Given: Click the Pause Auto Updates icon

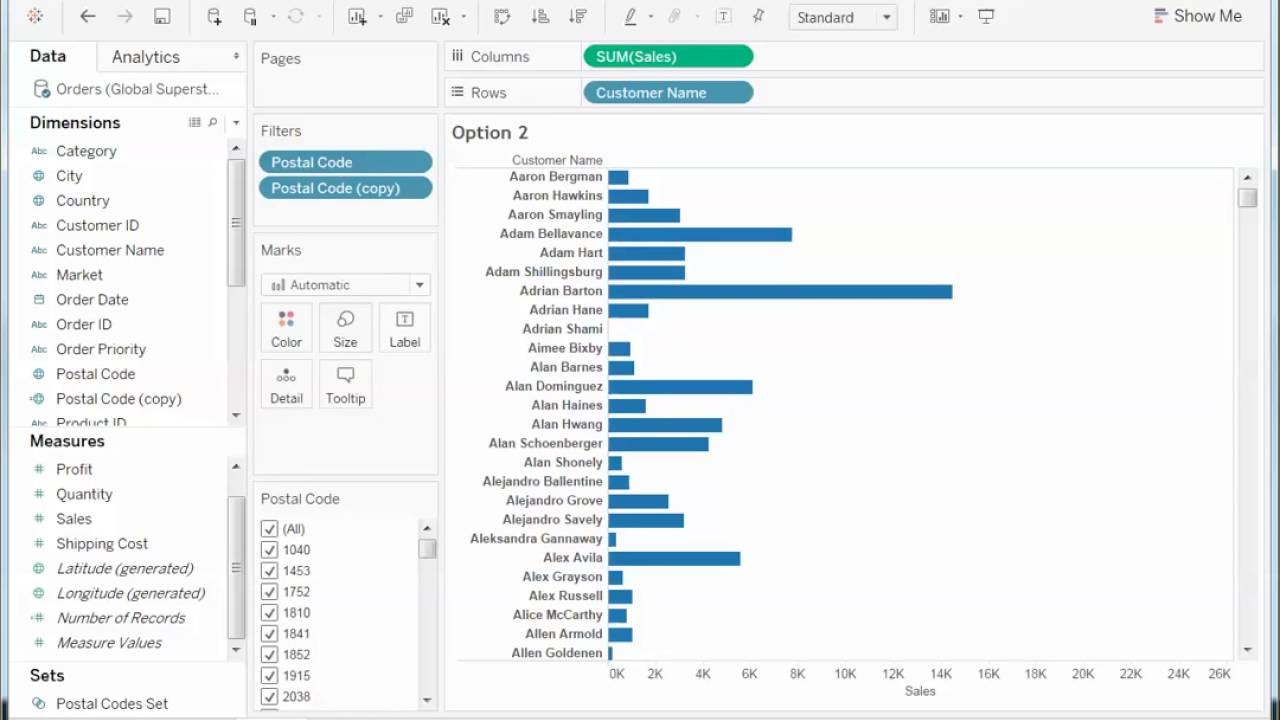Looking at the screenshot, I should point(251,16).
